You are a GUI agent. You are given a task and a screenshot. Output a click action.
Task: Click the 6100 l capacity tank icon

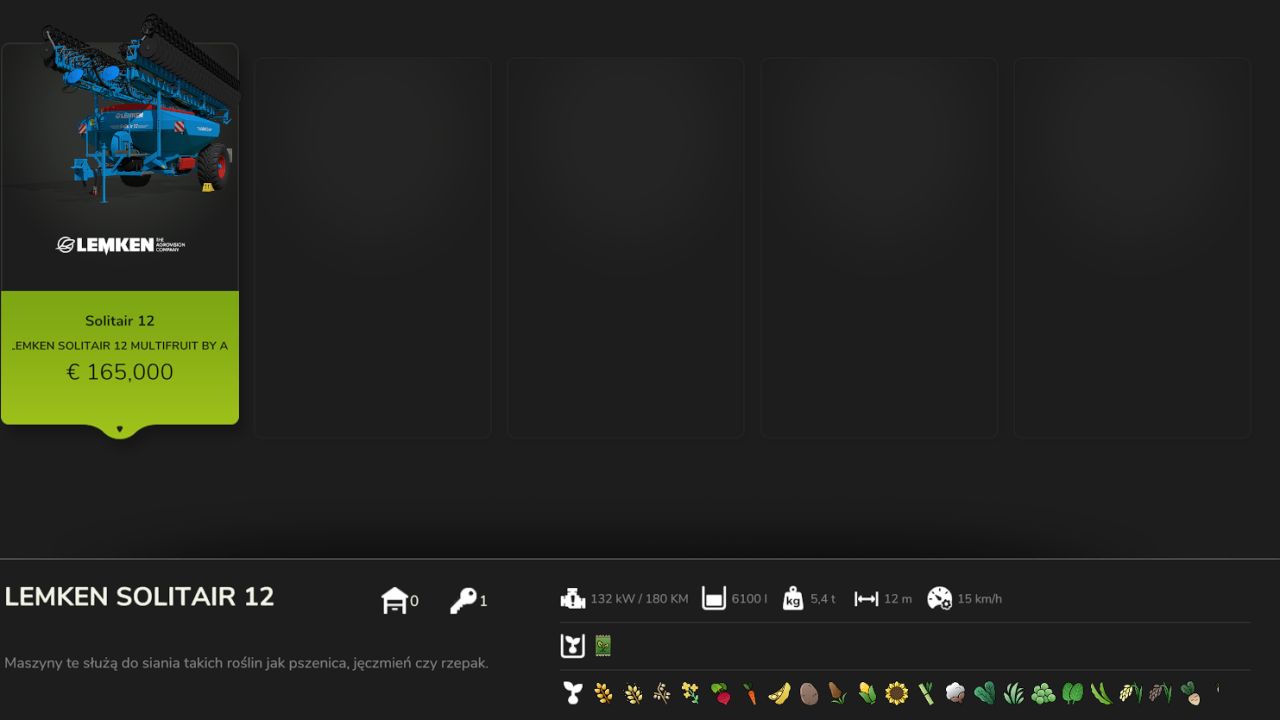coord(714,598)
